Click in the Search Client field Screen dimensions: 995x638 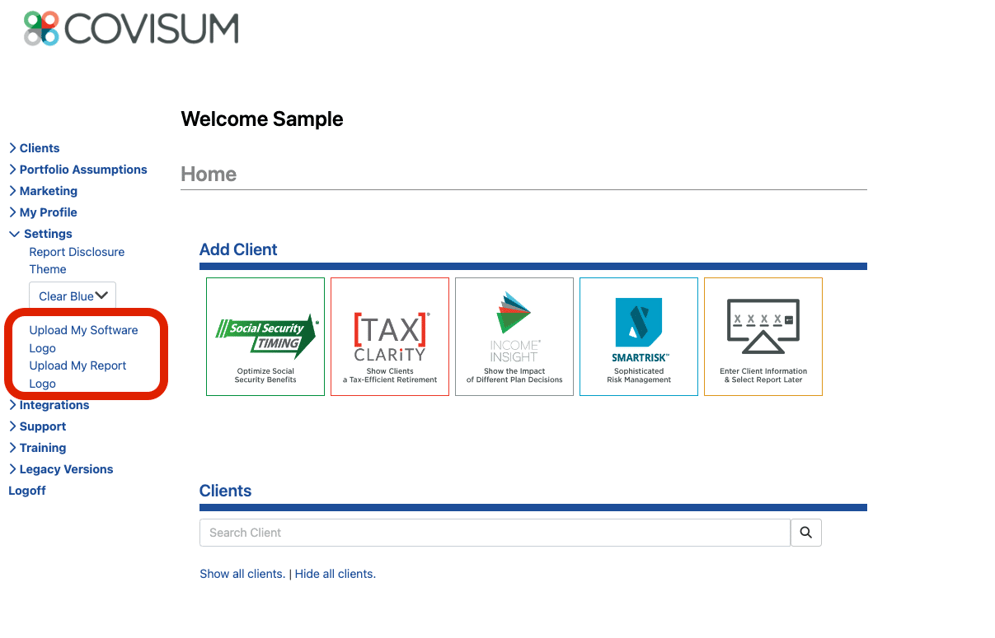pyautogui.click(x=494, y=533)
